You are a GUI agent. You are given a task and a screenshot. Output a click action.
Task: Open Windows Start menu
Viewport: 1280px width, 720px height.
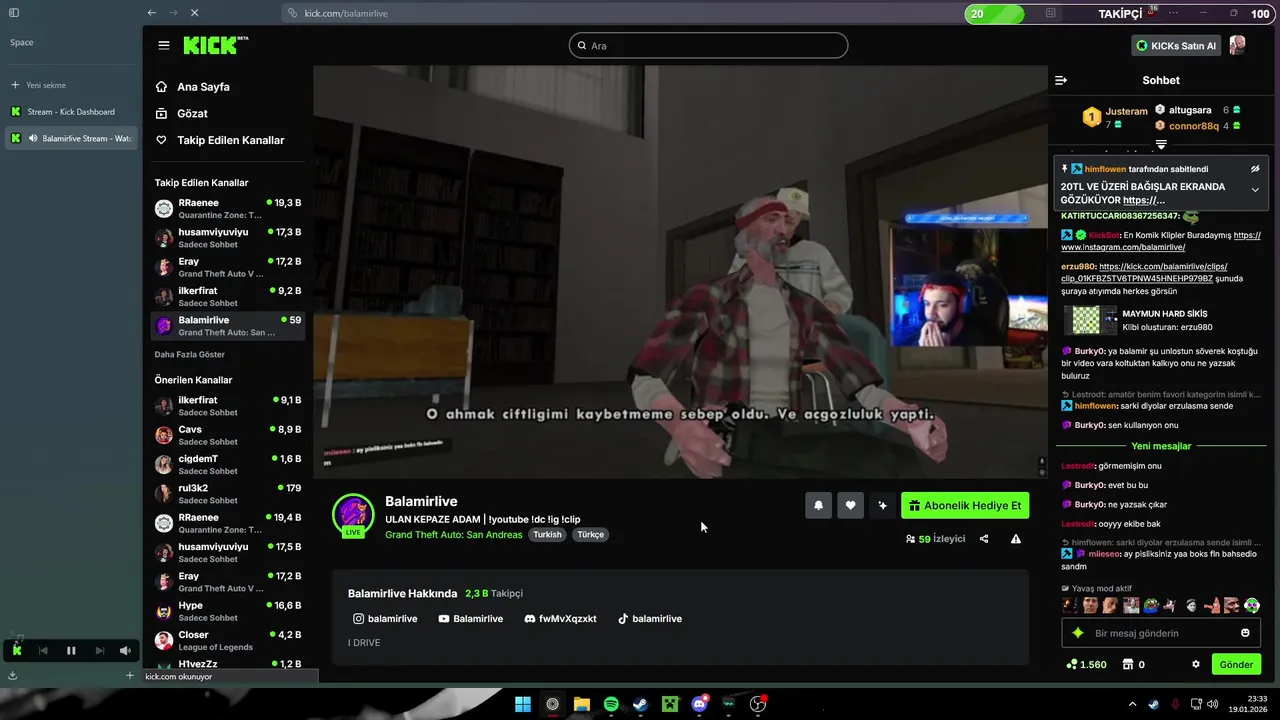(x=523, y=704)
